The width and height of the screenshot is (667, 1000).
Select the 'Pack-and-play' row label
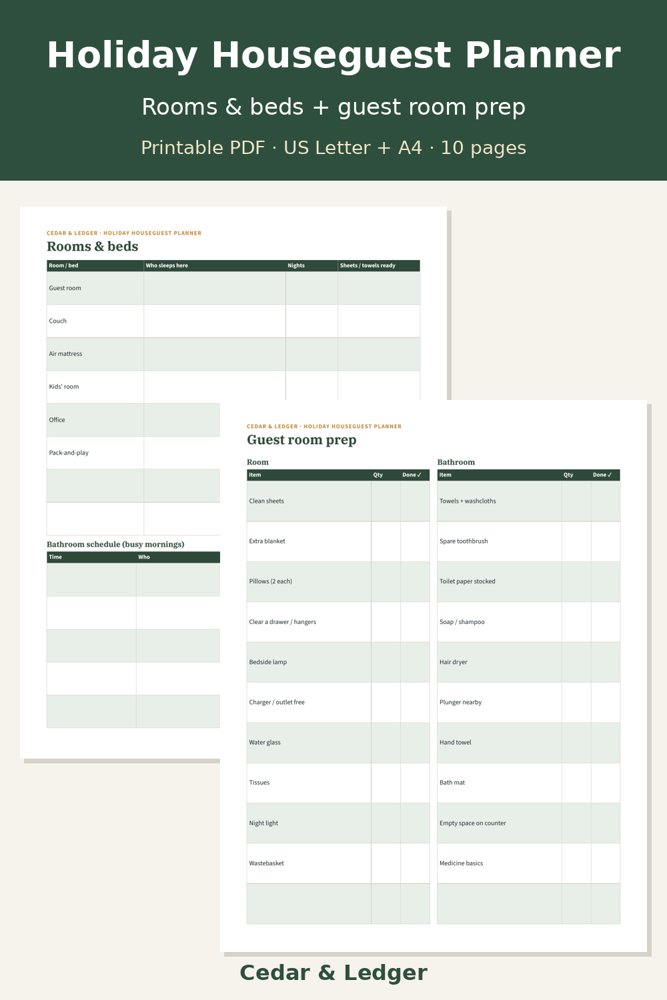click(x=69, y=453)
